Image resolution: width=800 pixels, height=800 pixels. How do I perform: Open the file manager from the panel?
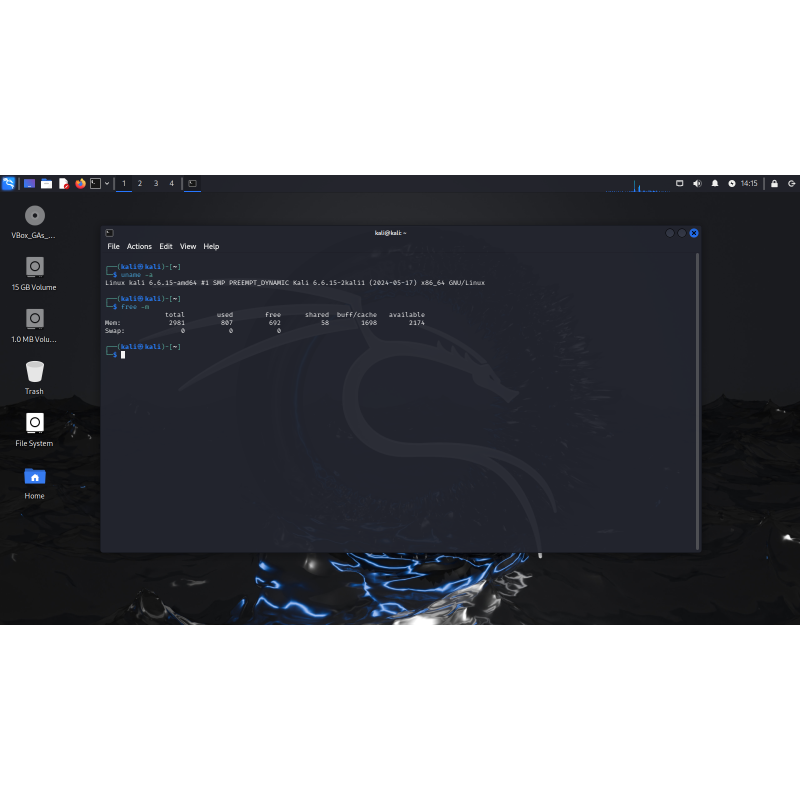(45, 184)
